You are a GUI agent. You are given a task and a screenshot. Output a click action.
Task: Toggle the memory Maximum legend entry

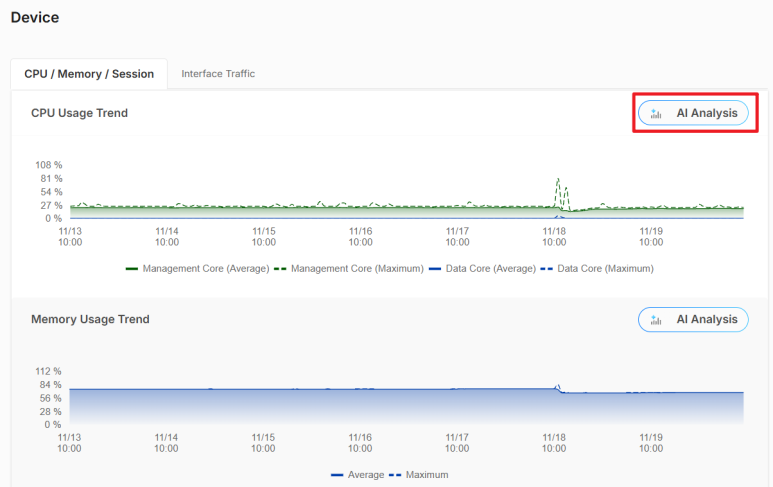click(x=418, y=475)
